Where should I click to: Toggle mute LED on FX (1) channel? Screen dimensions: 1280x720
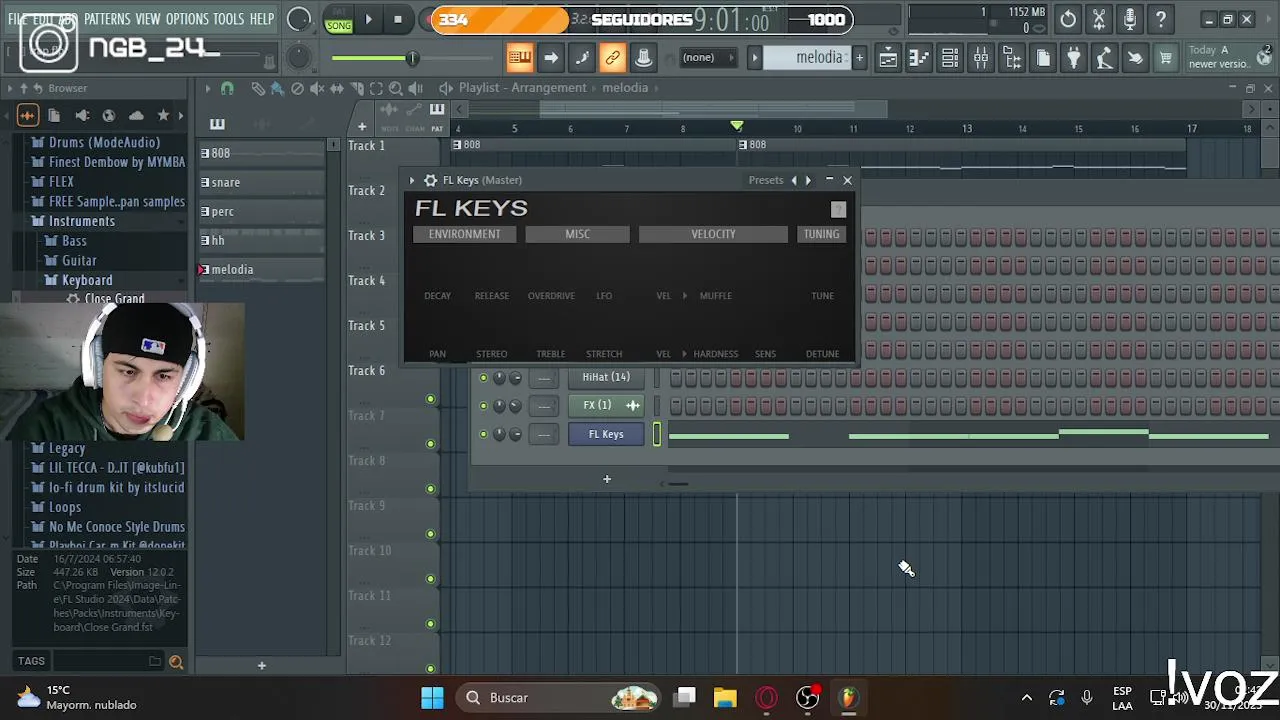click(484, 405)
